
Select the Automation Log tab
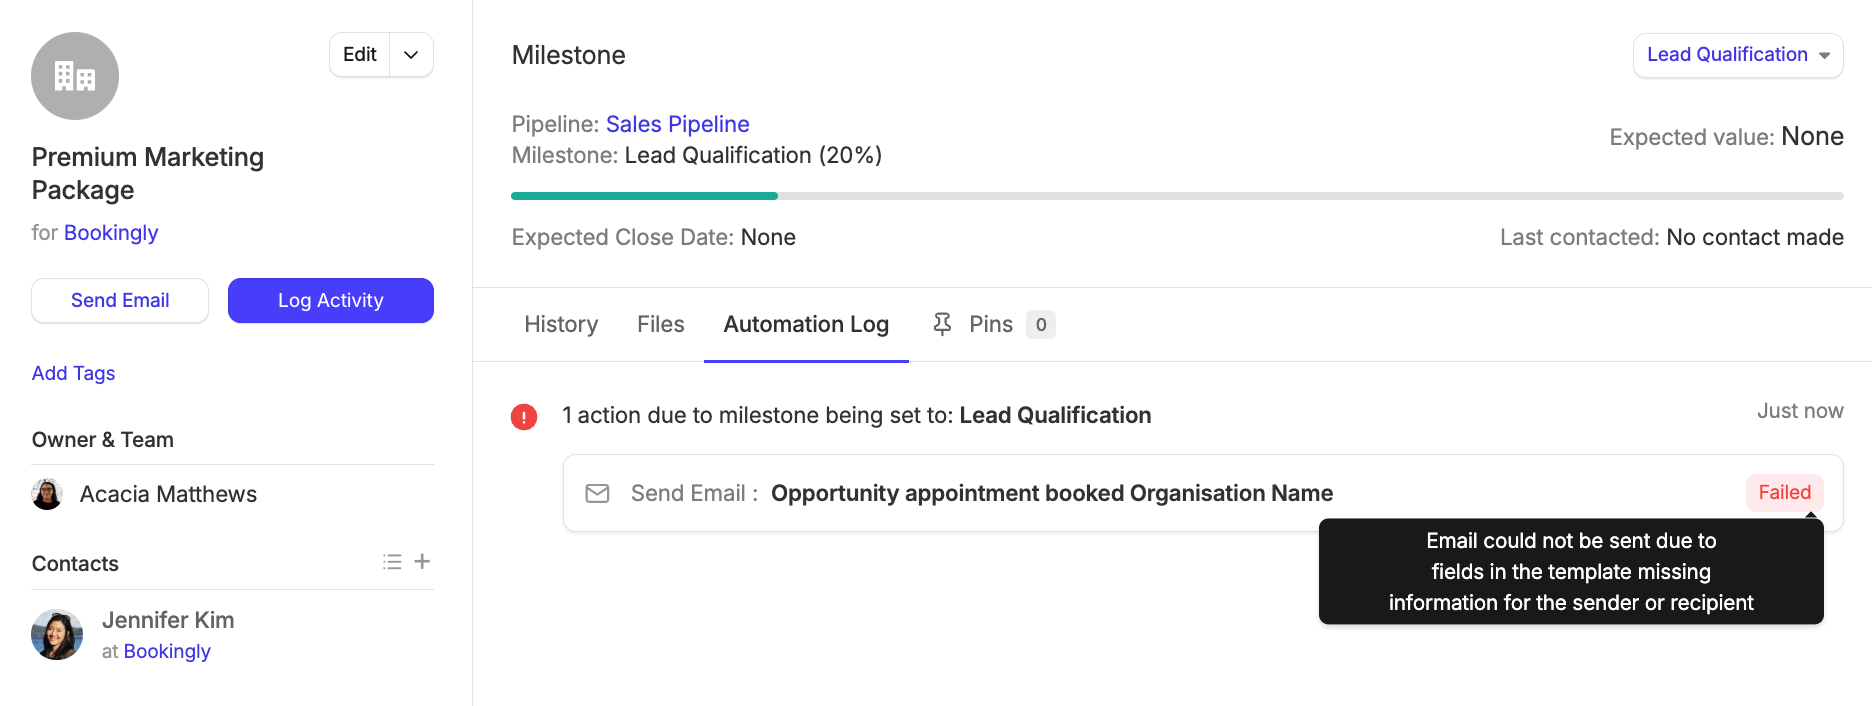806,324
